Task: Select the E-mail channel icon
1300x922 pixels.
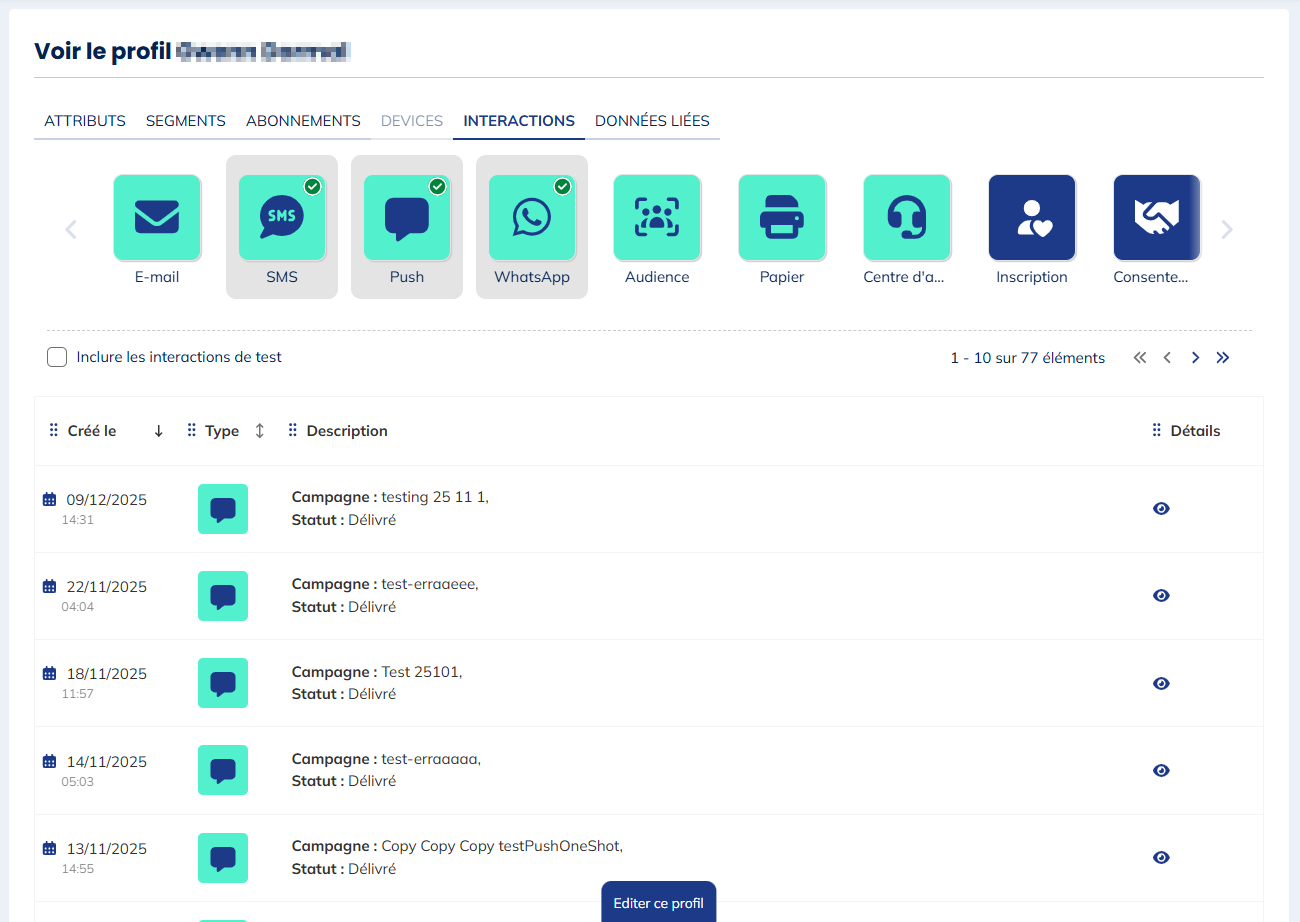Action: pos(157,218)
